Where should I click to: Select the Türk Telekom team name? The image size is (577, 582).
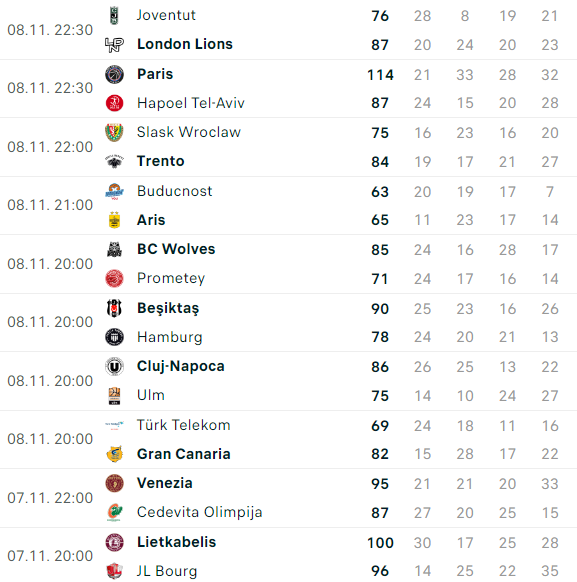(184, 425)
